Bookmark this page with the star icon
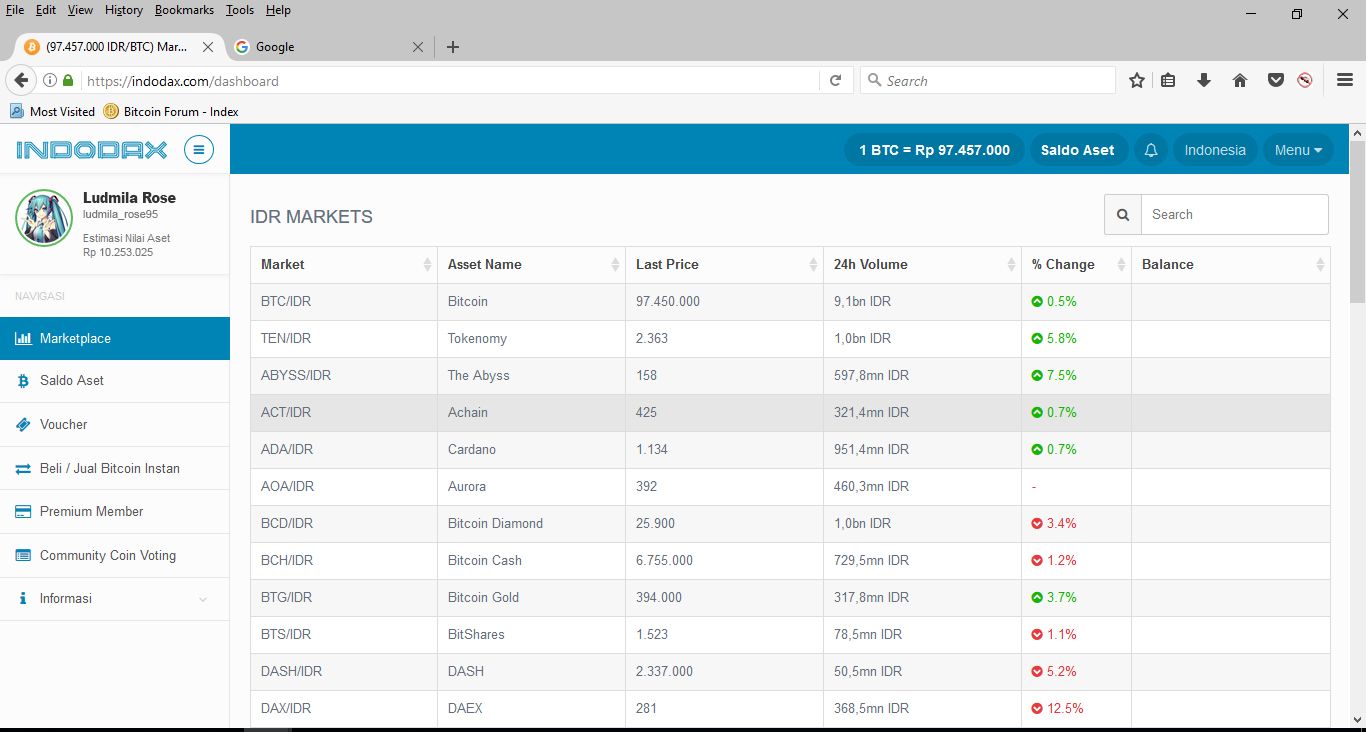 [1137, 81]
